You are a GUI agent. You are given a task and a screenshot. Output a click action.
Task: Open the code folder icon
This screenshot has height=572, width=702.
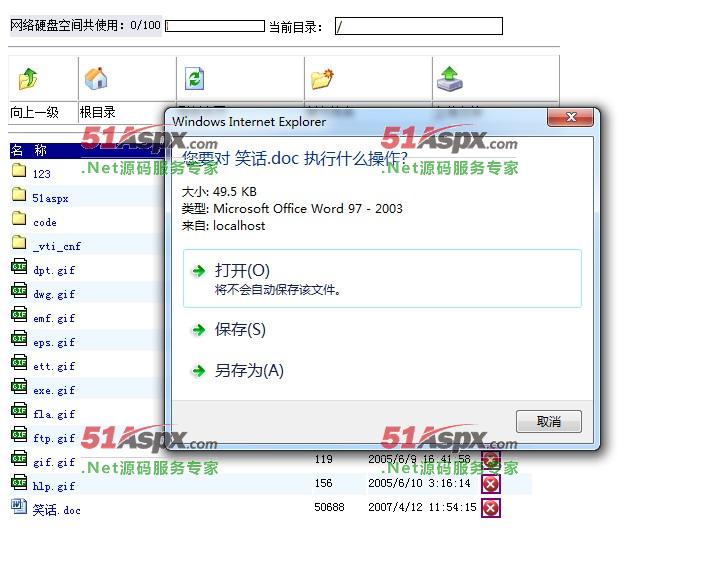click(19, 218)
